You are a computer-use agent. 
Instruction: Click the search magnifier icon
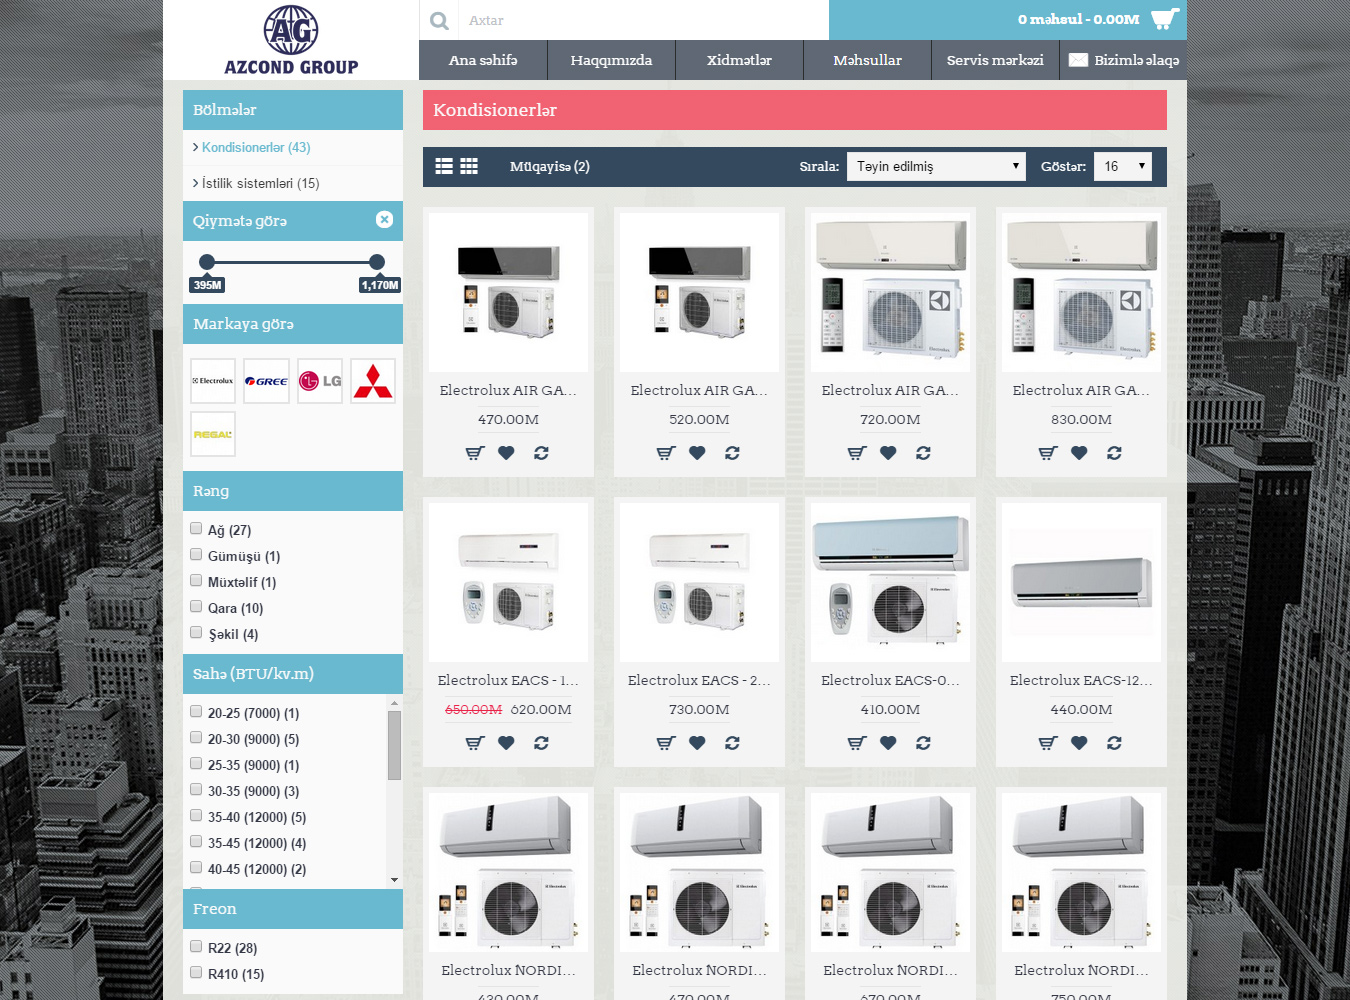(x=439, y=20)
